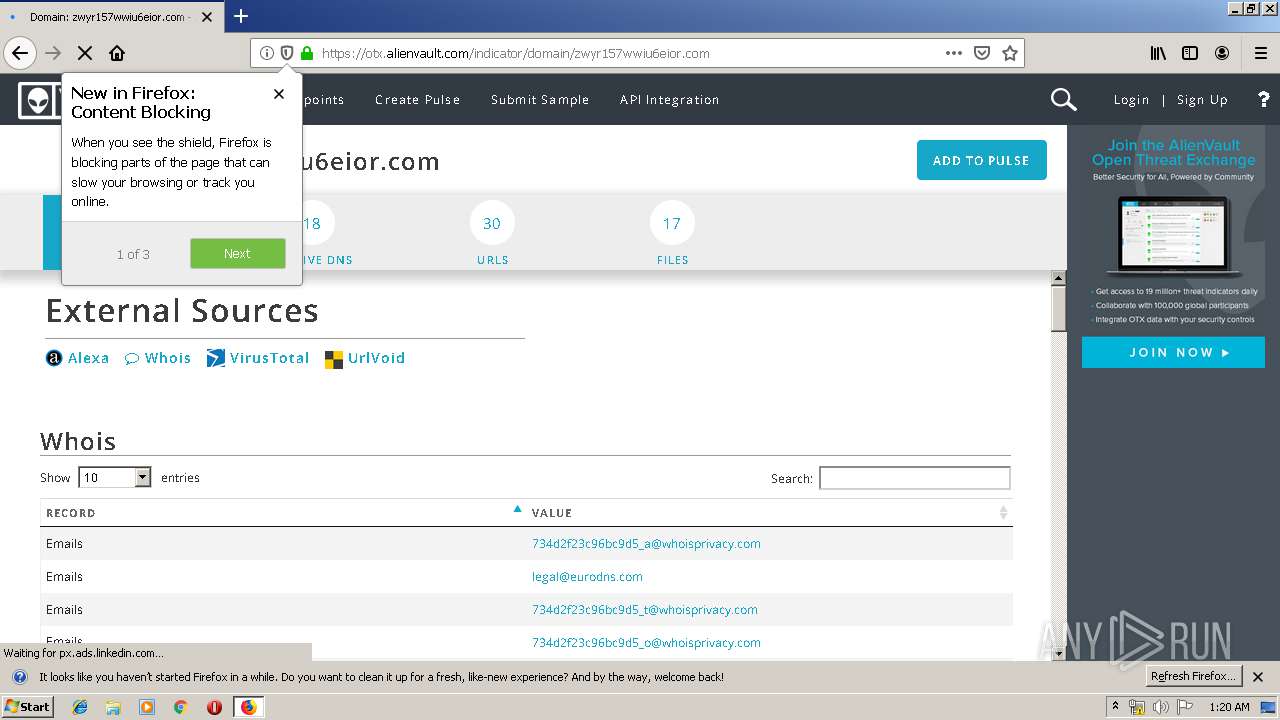Click the page scrollbar up arrow
The width and height of the screenshot is (1280, 720).
pos(1059,278)
